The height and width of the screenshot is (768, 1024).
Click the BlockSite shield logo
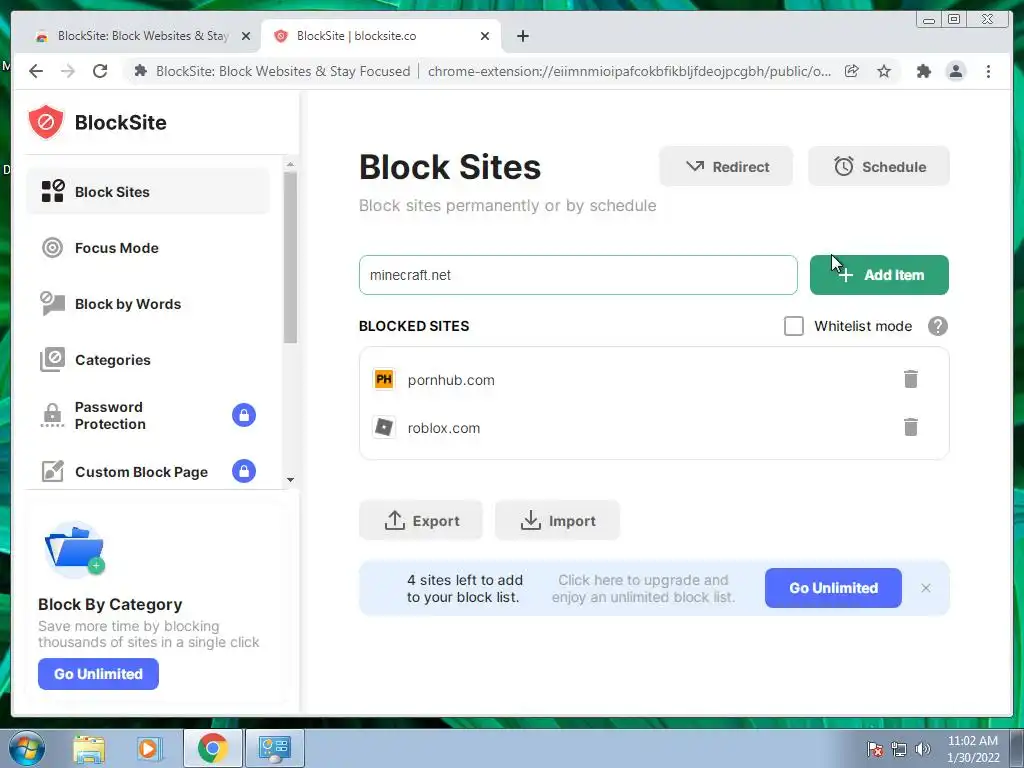[x=46, y=122]
